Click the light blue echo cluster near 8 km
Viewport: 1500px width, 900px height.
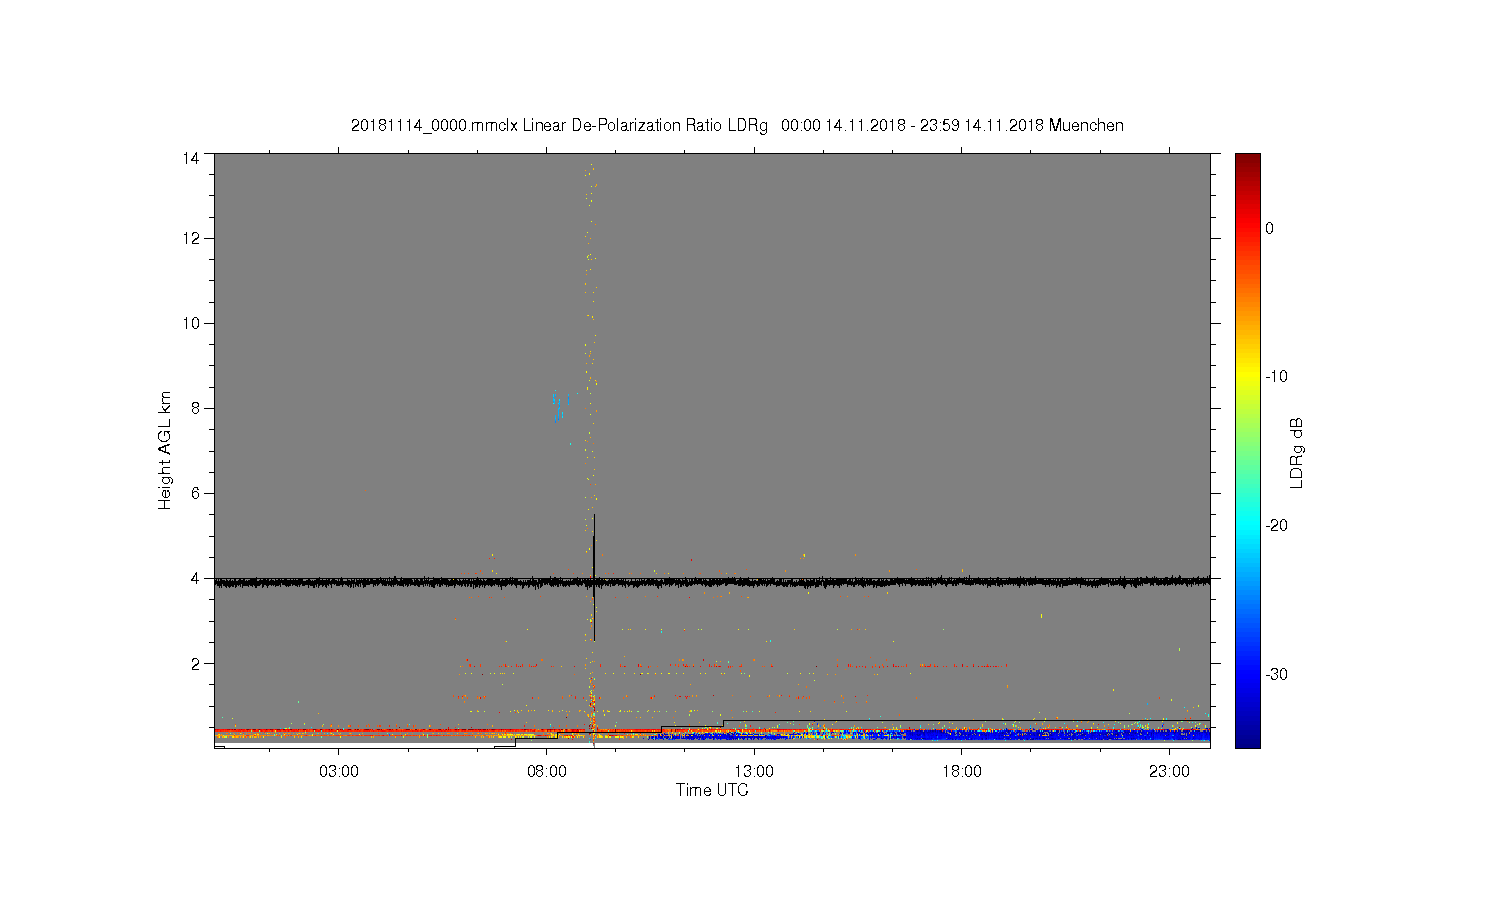(x=561, y=406)
